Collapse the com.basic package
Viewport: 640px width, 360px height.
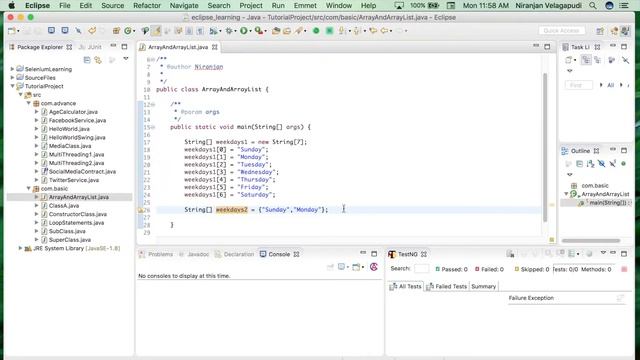29,189
